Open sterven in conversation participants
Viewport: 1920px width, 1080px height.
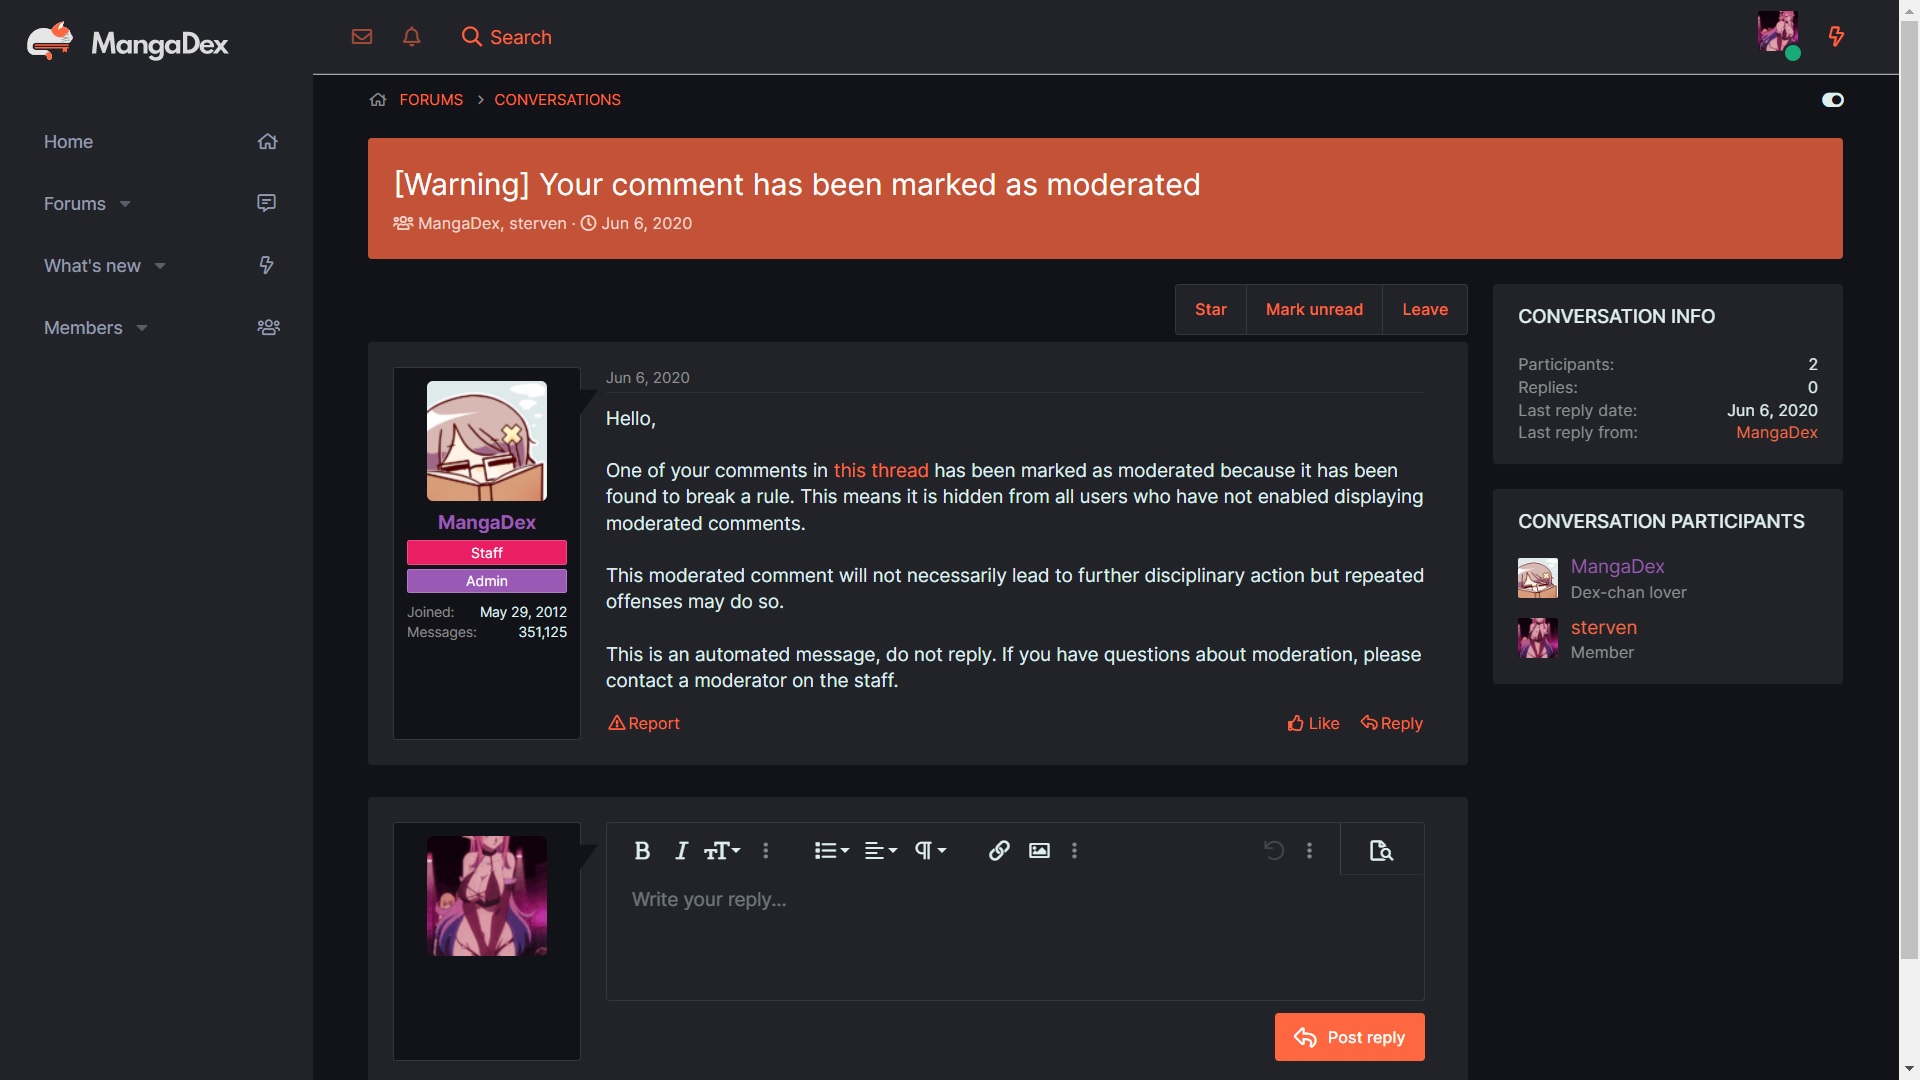click(x=1603, y=628)
